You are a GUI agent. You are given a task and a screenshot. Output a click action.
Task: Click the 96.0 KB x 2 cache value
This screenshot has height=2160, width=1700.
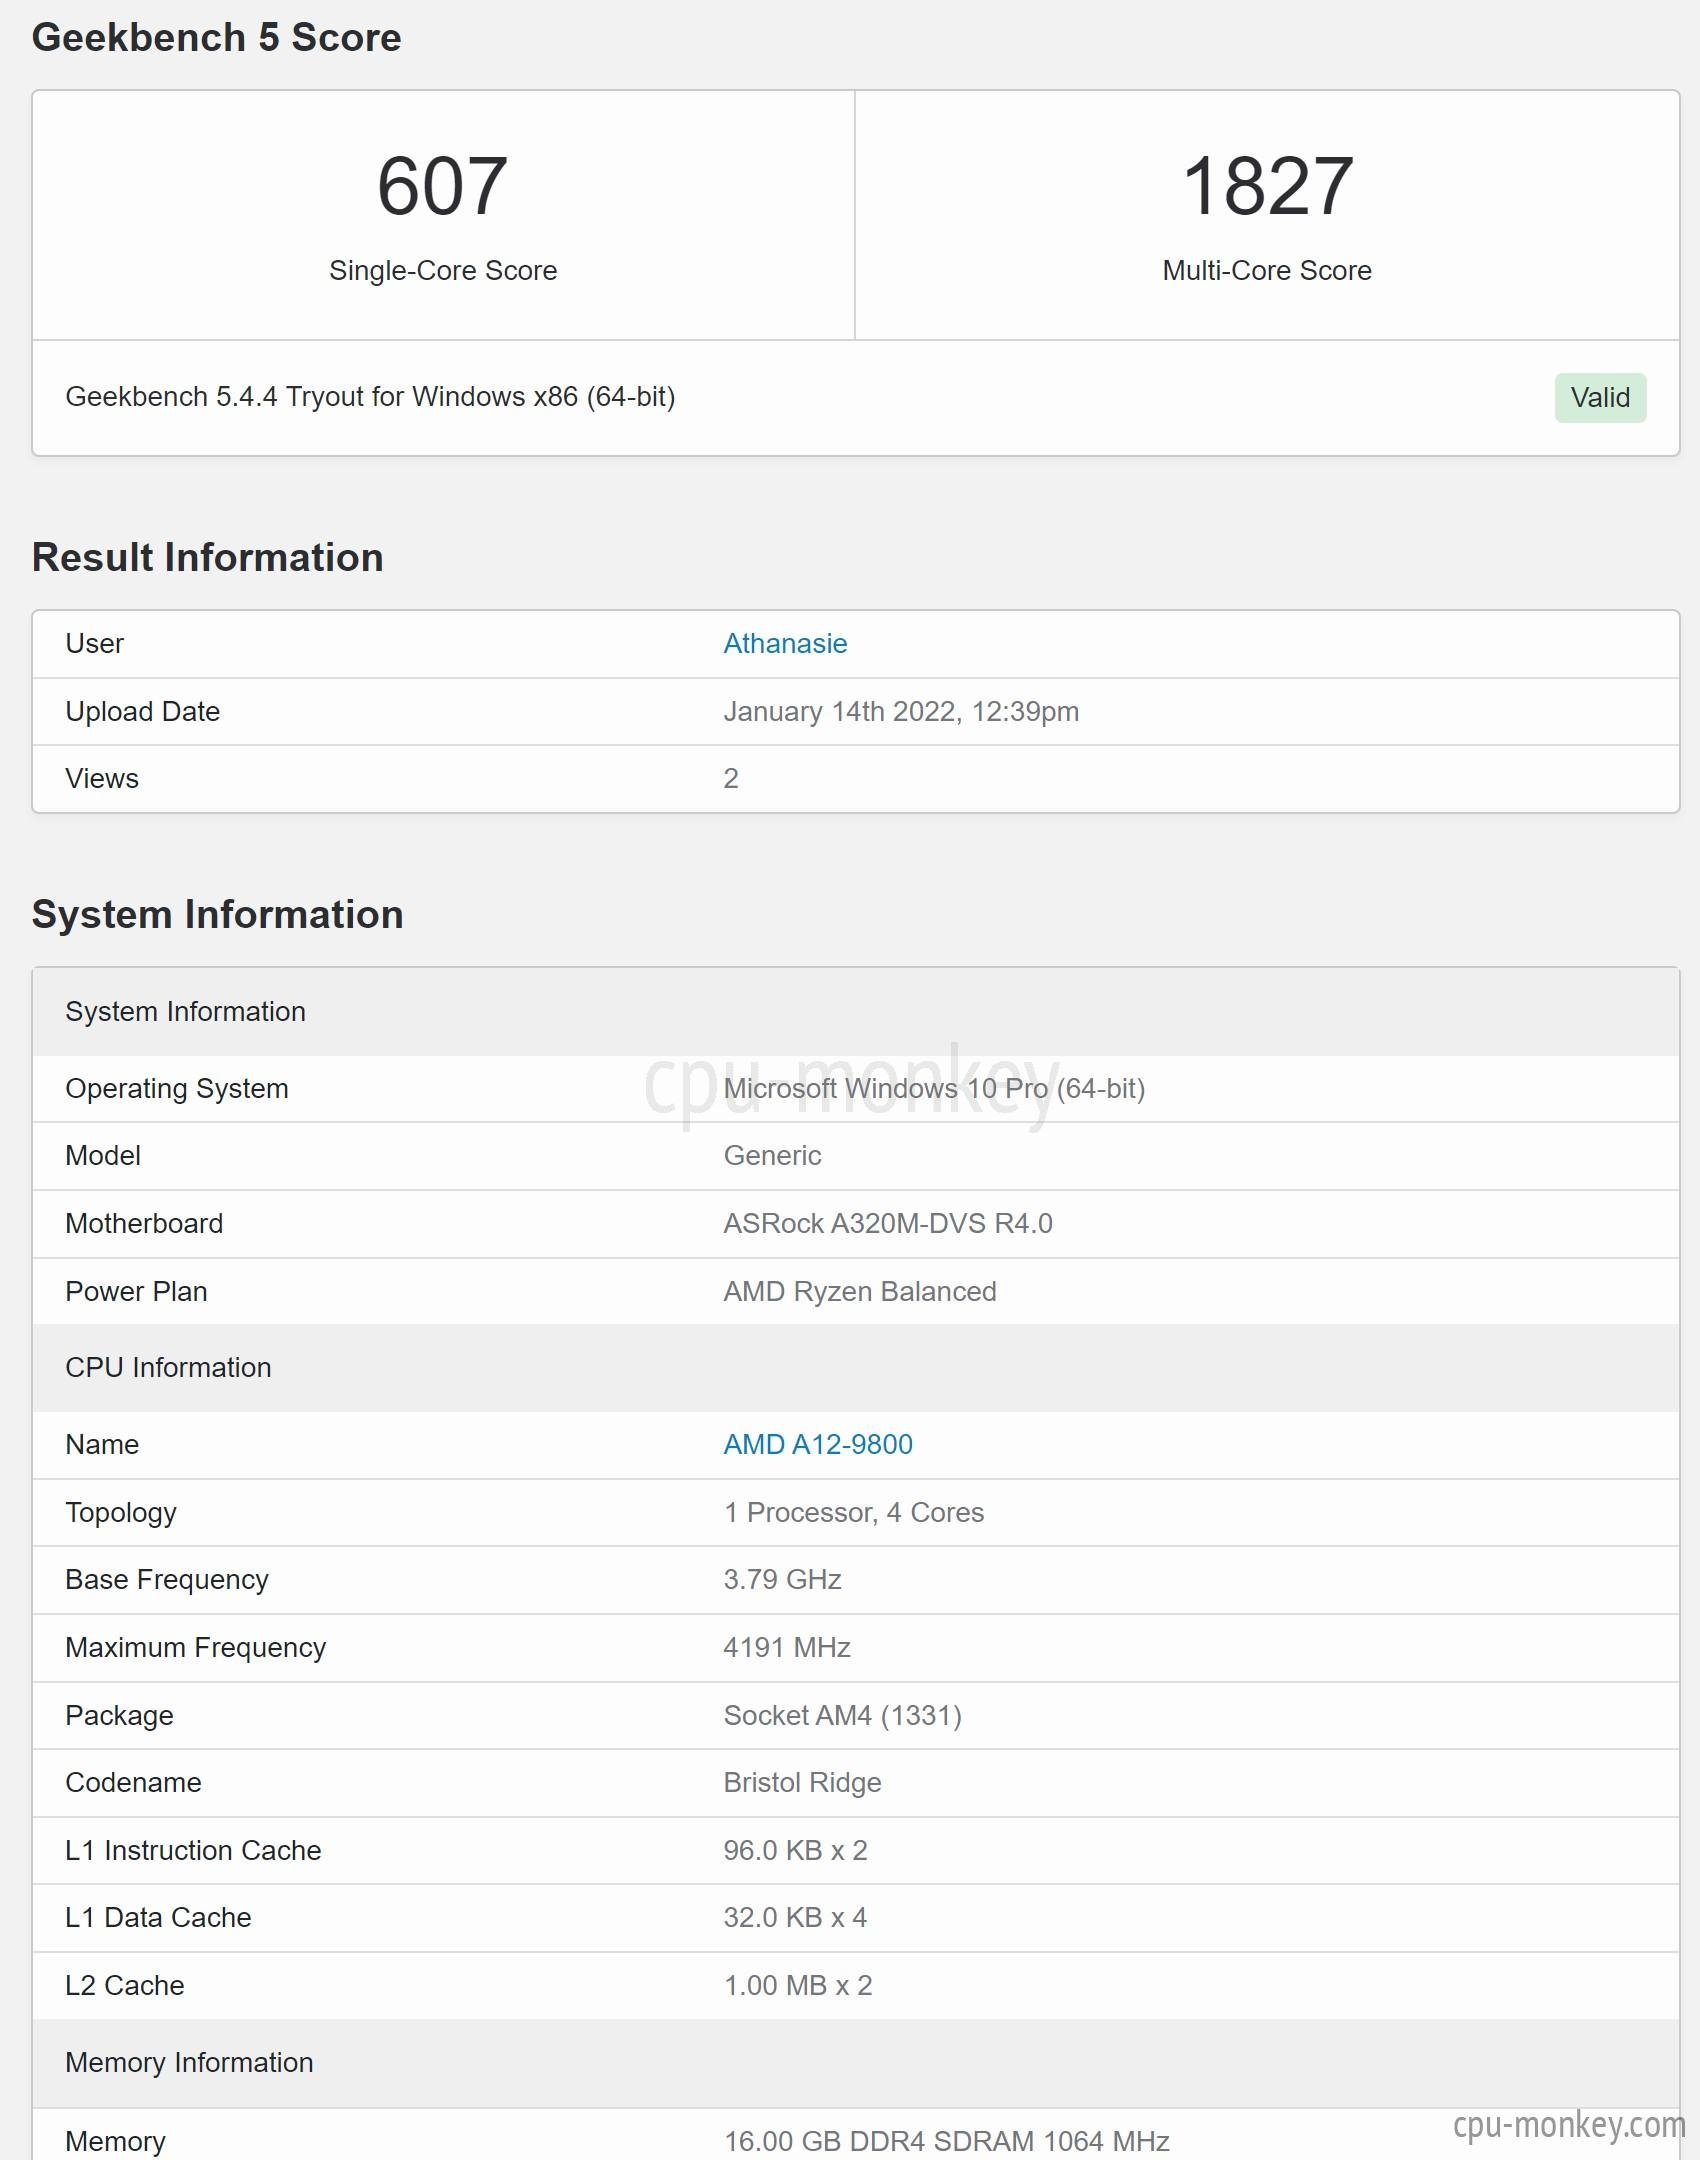point(795,1850)
